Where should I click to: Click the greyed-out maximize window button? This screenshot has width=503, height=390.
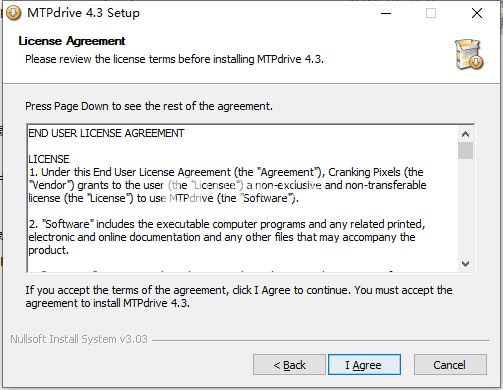click(431, 13)
